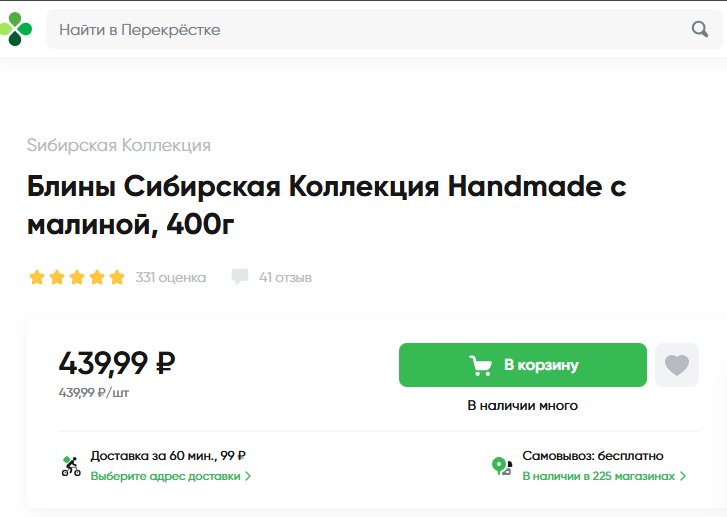Open the "41 отзыв" reviews link

285,277
